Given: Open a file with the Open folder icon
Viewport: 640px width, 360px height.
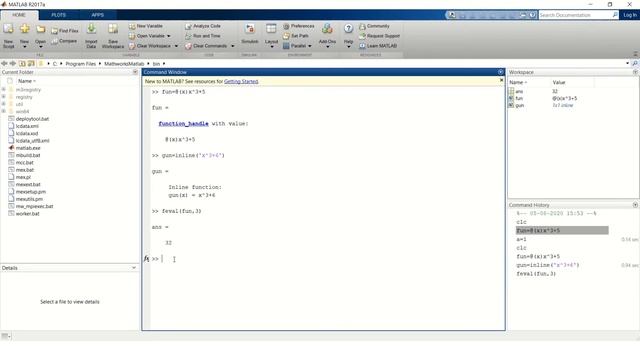Looking at the screenshot, I should [40, 36].
